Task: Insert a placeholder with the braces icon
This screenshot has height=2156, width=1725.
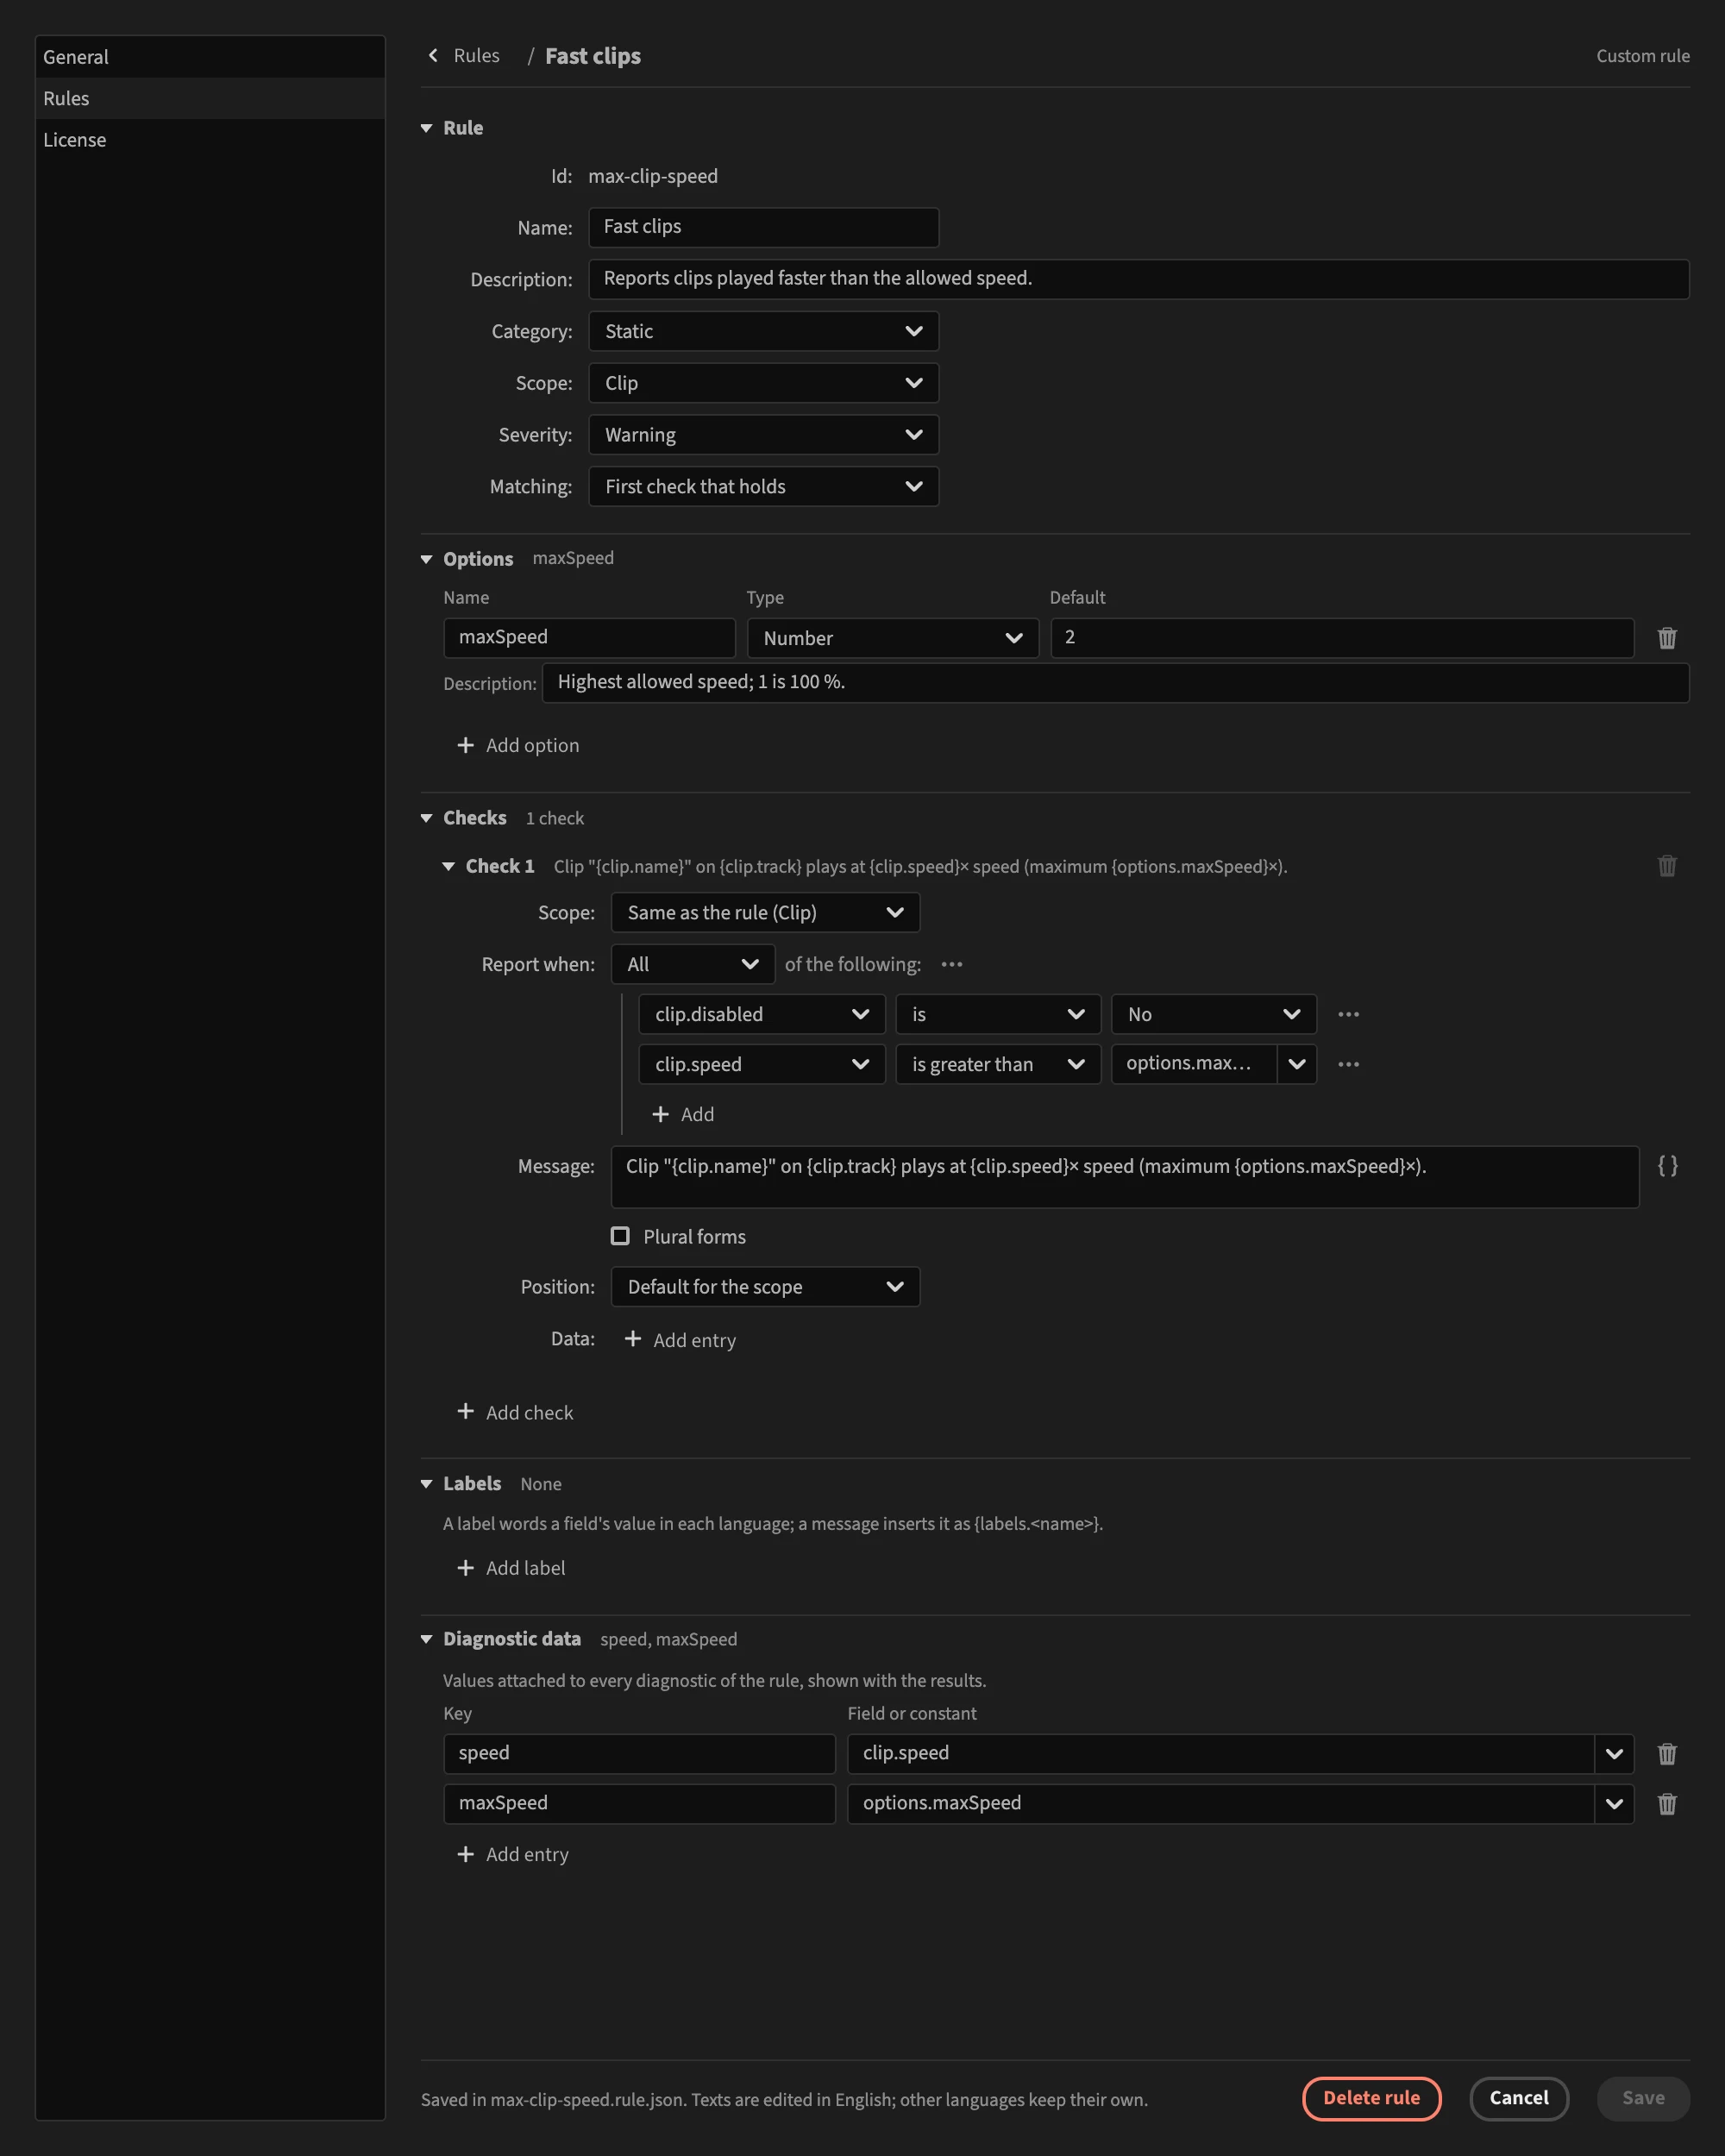Action: tap(1667, 1166)
